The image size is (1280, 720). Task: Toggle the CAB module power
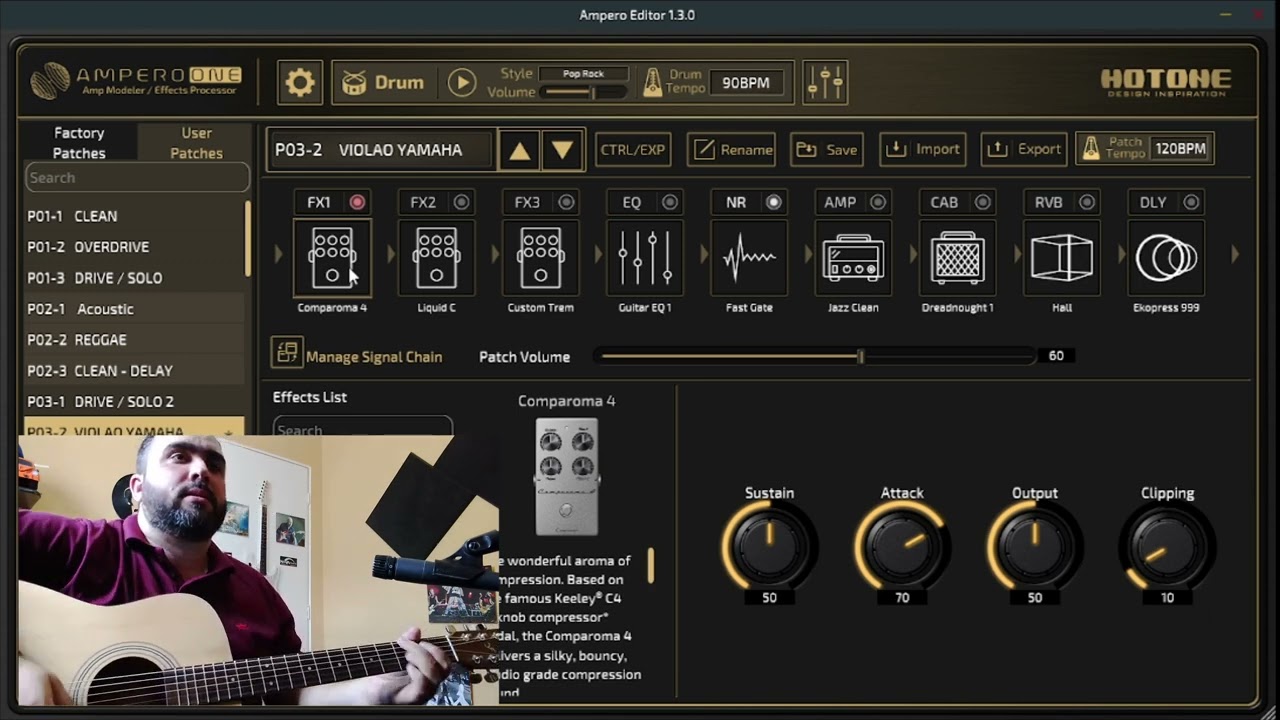[983, 202]
